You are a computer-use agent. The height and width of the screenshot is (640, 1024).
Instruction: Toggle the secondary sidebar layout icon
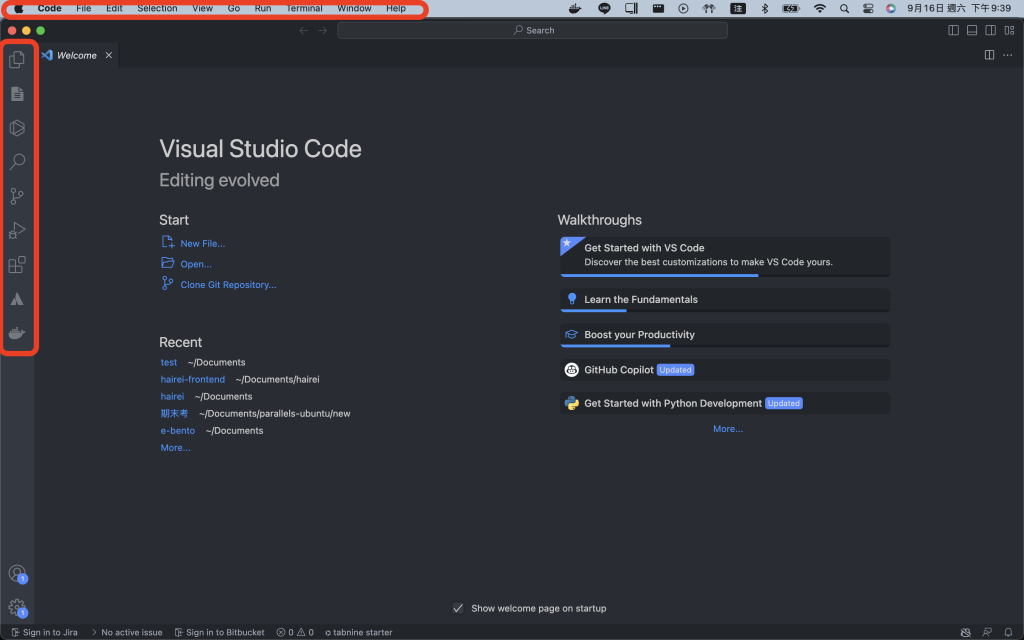(991, 31)
